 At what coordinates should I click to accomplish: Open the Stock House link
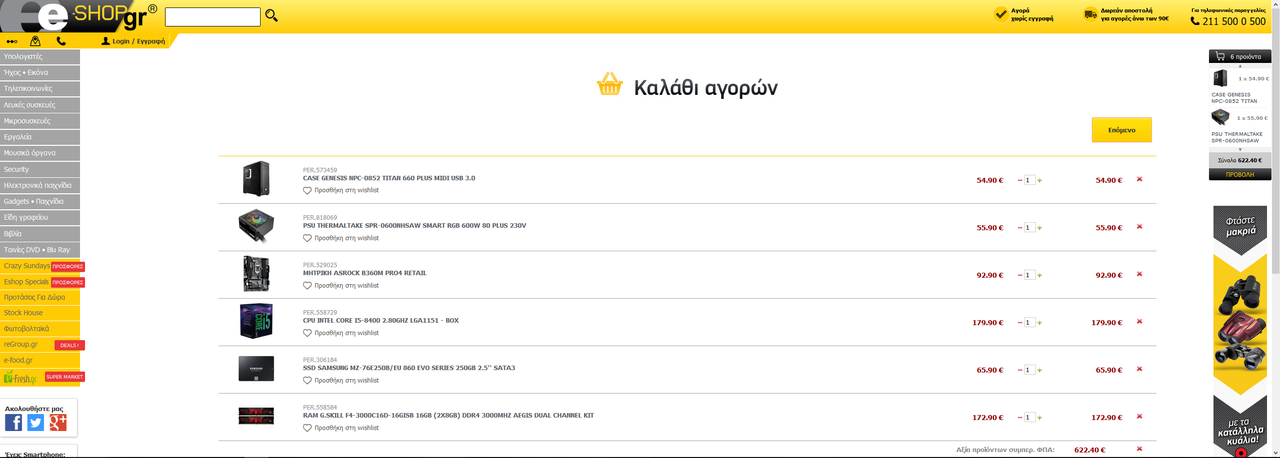coord(40,313)
